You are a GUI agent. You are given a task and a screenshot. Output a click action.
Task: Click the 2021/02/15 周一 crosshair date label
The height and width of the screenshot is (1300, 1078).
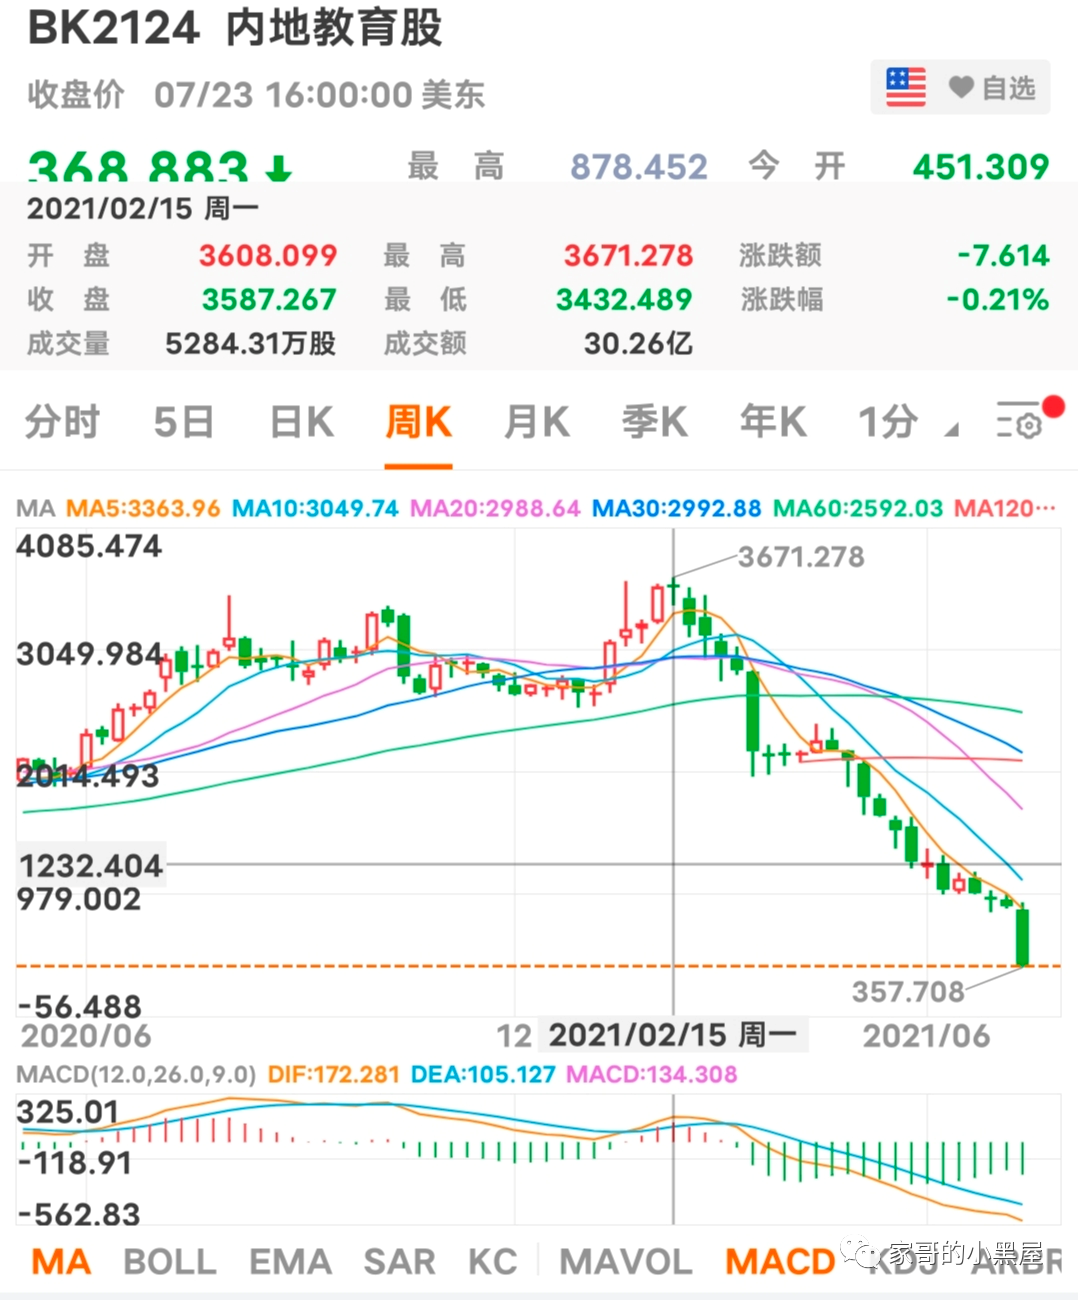coord(673,1034)
